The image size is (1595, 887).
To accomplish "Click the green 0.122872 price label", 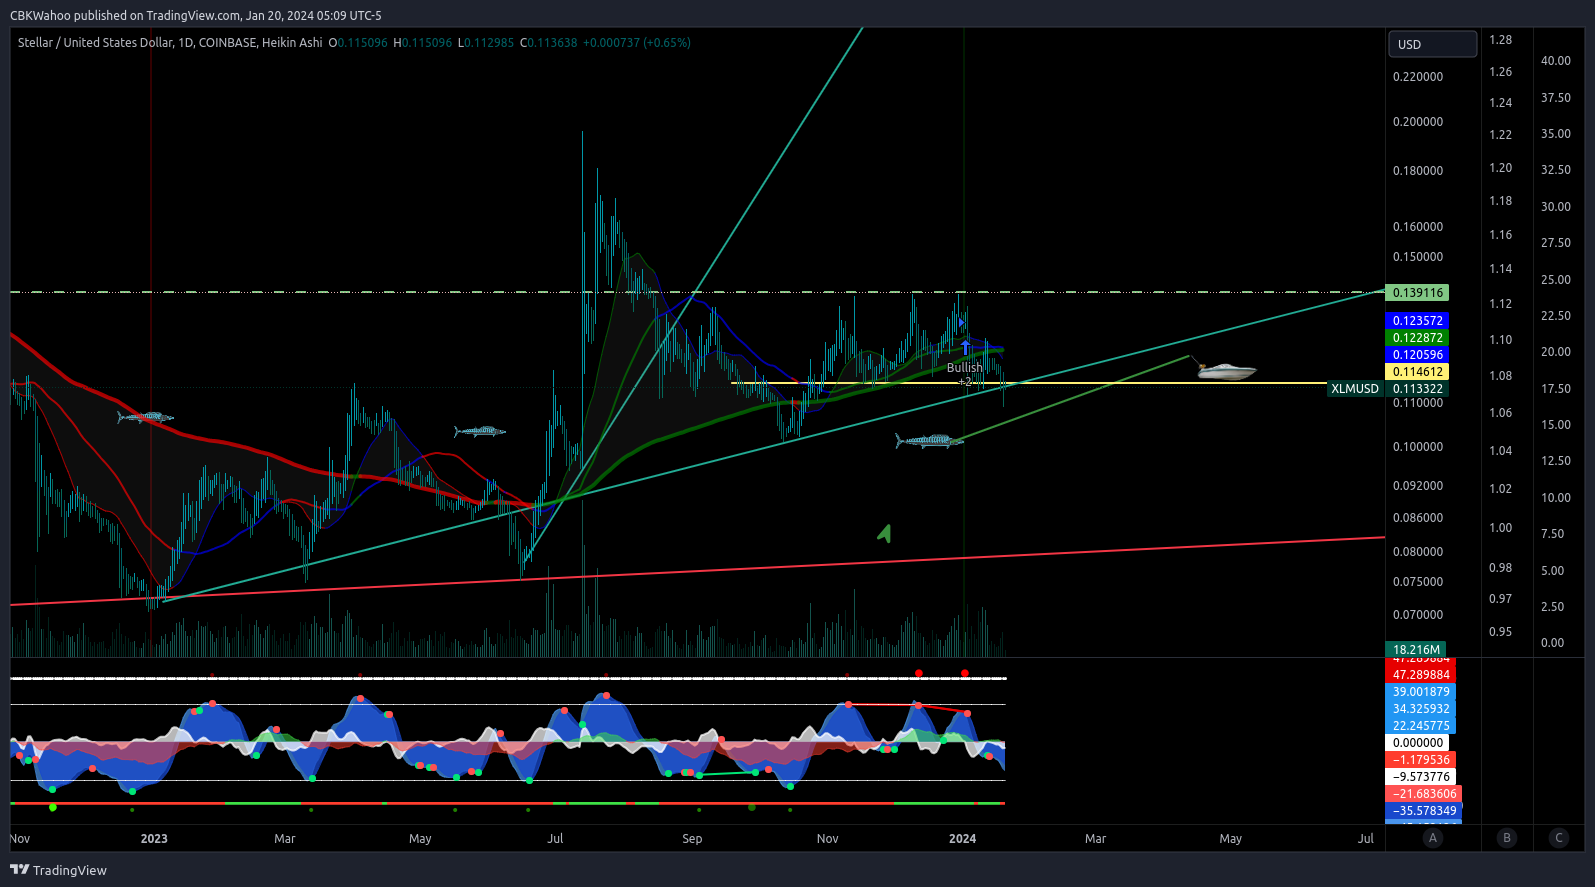I will [1417, 338].
